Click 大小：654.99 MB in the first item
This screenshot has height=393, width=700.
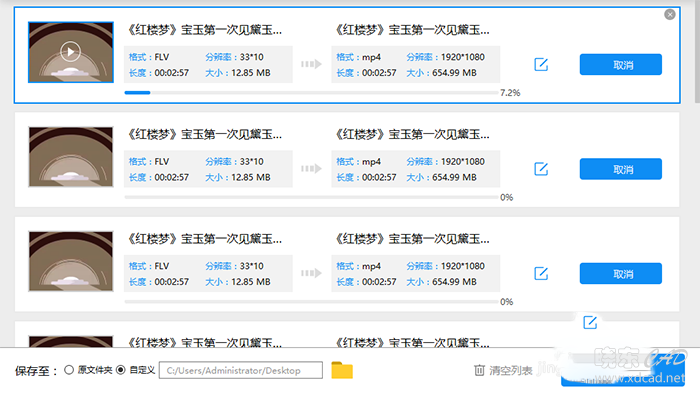coord(442,73)
